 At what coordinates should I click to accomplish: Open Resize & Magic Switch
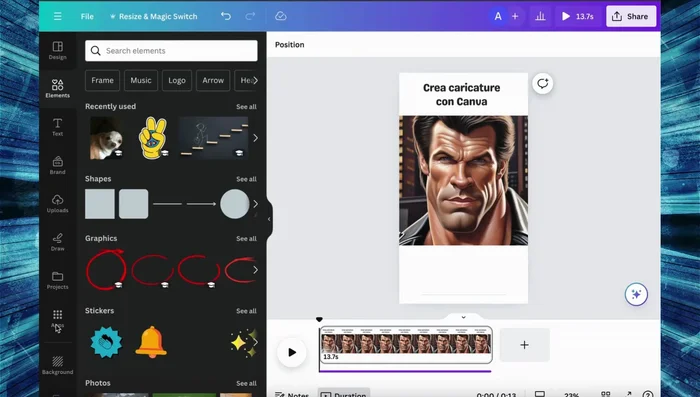pyautogui.click(x=153, y=17)
